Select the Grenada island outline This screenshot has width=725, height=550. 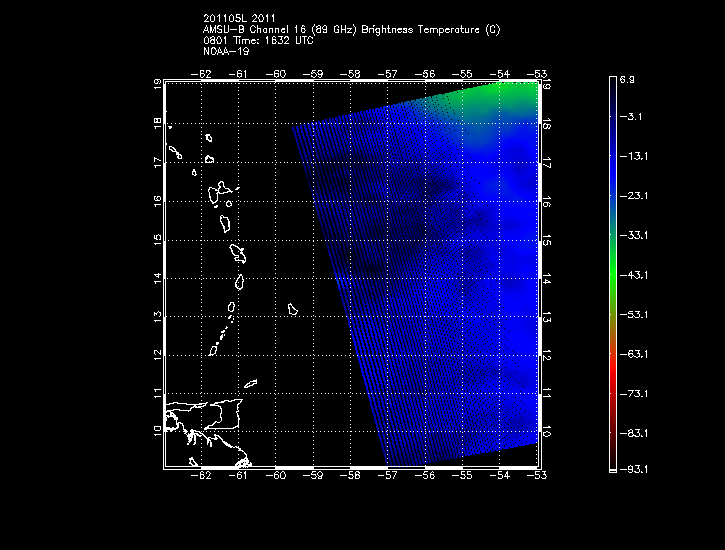click(x=214, y=349)
